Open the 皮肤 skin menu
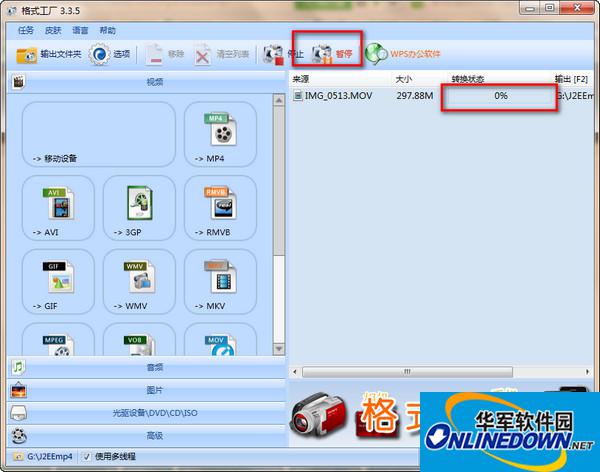This screenshot has width=600, height=472. (53, 30)
